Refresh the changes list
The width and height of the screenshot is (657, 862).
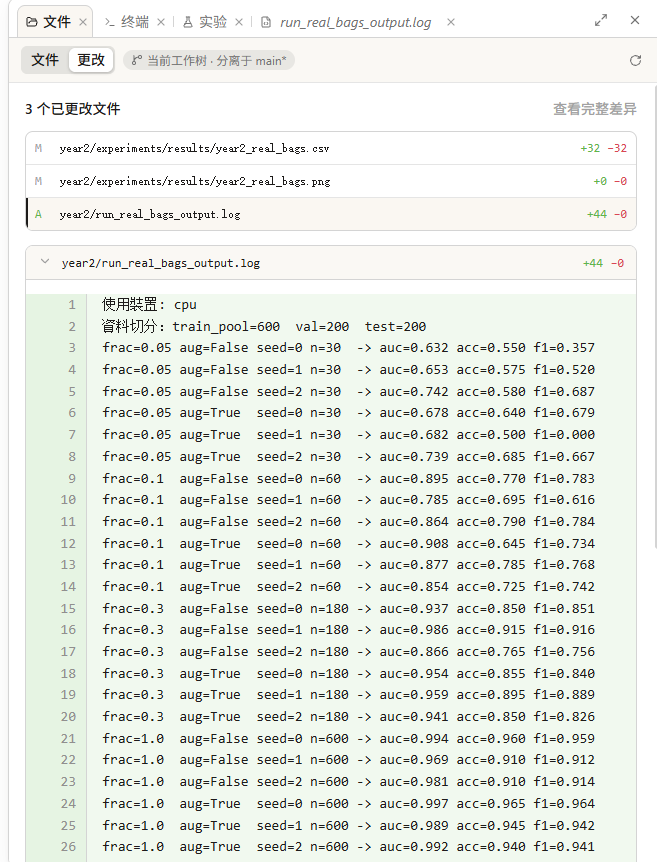tap(636, 60)
